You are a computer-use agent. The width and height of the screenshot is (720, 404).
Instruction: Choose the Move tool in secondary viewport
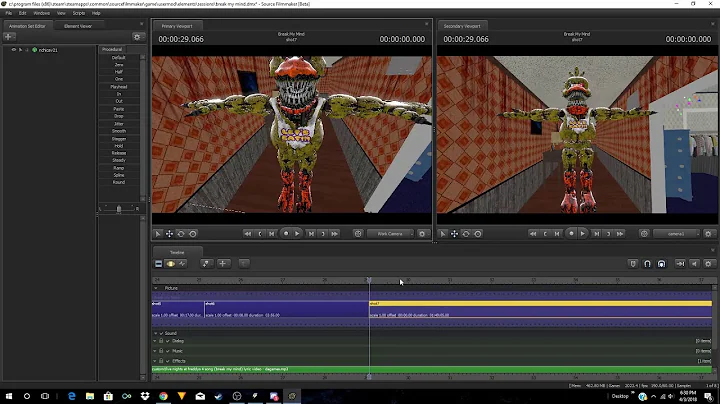pos(455,234)
